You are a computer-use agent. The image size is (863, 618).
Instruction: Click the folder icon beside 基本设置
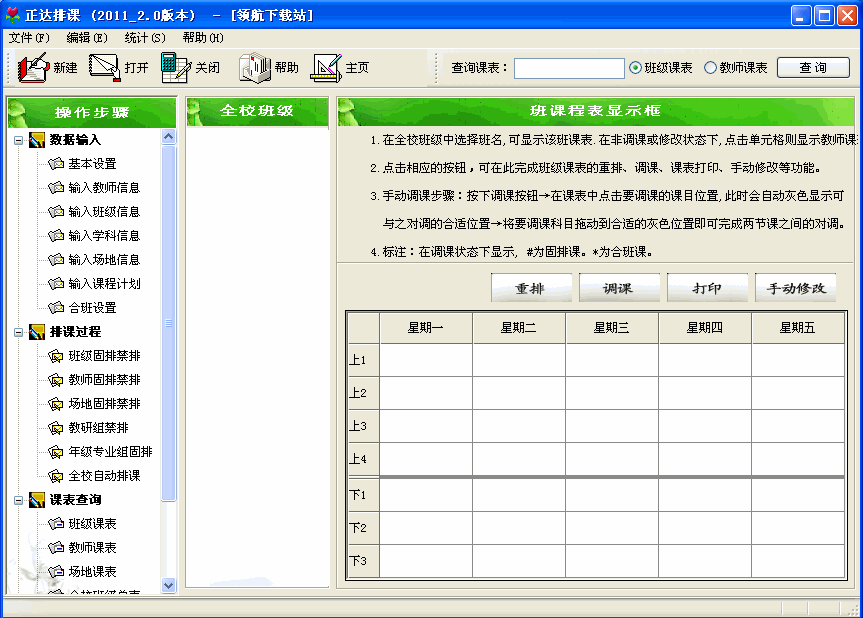pyautogui.click(x=56, y=163)
